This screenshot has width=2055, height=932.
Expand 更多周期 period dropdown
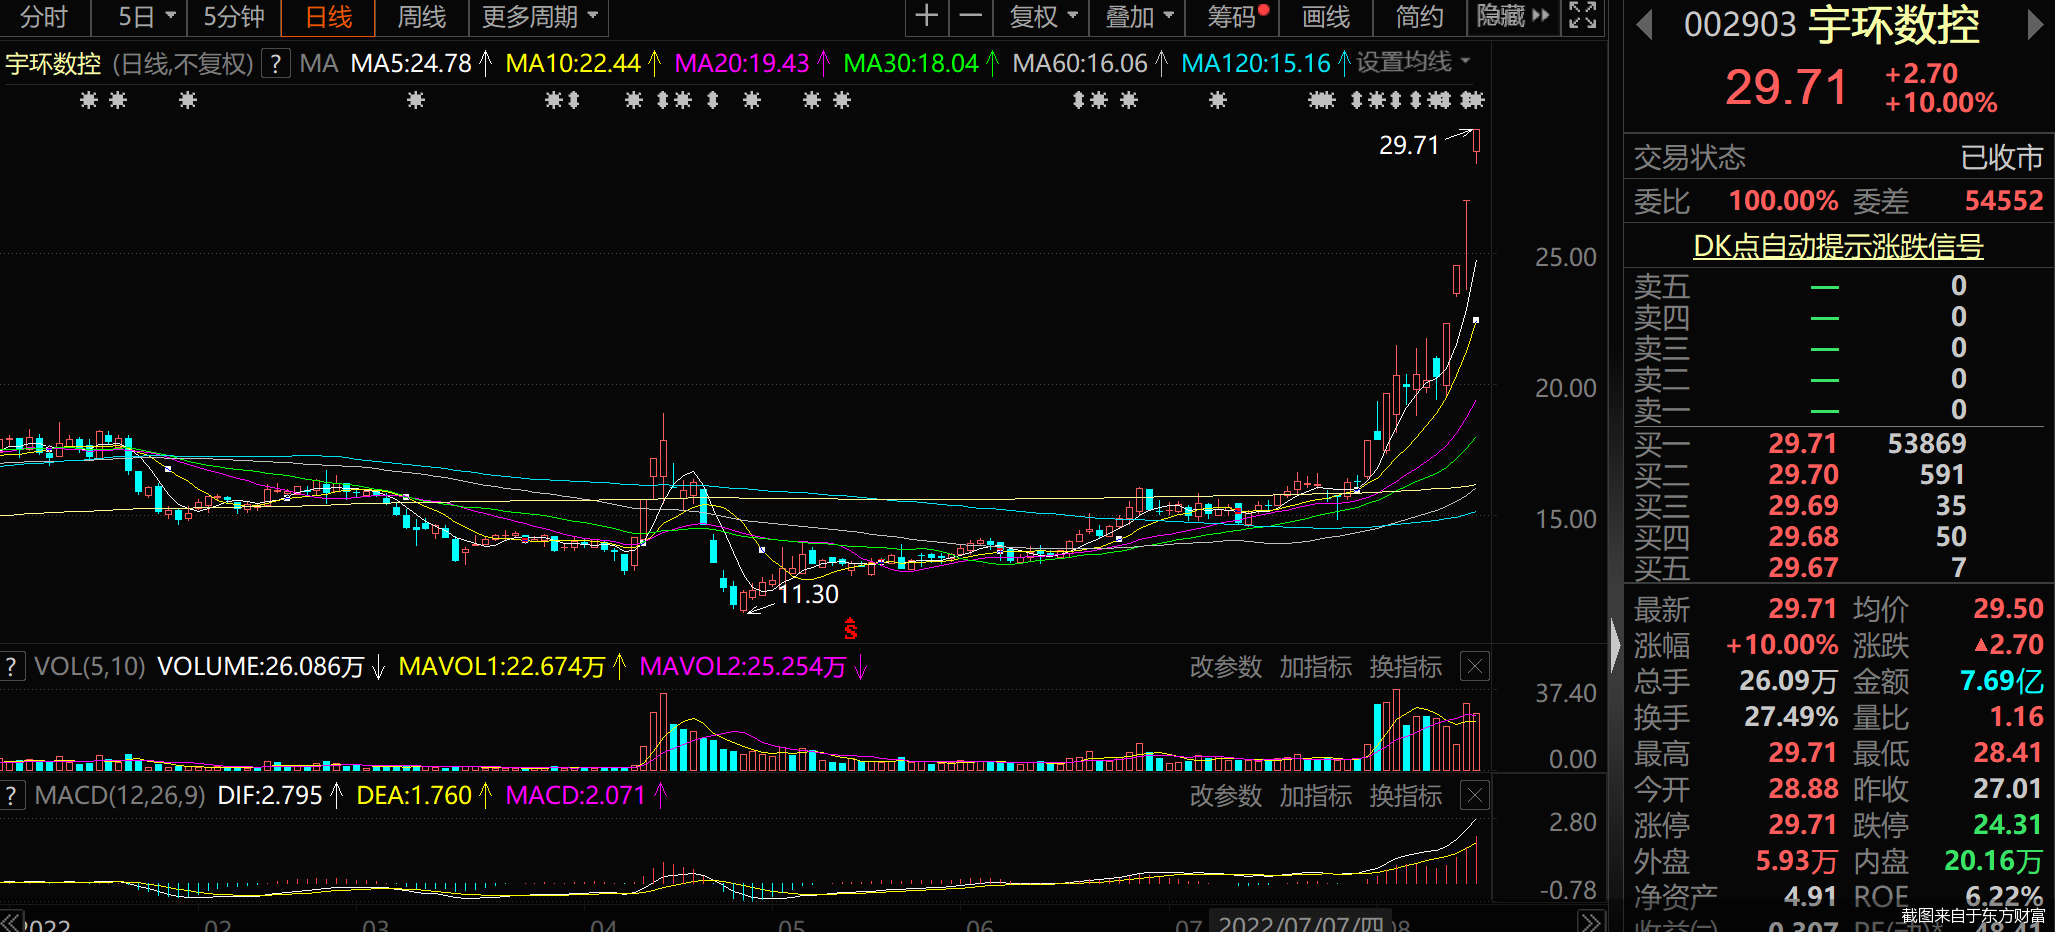[x=540, y=17]
